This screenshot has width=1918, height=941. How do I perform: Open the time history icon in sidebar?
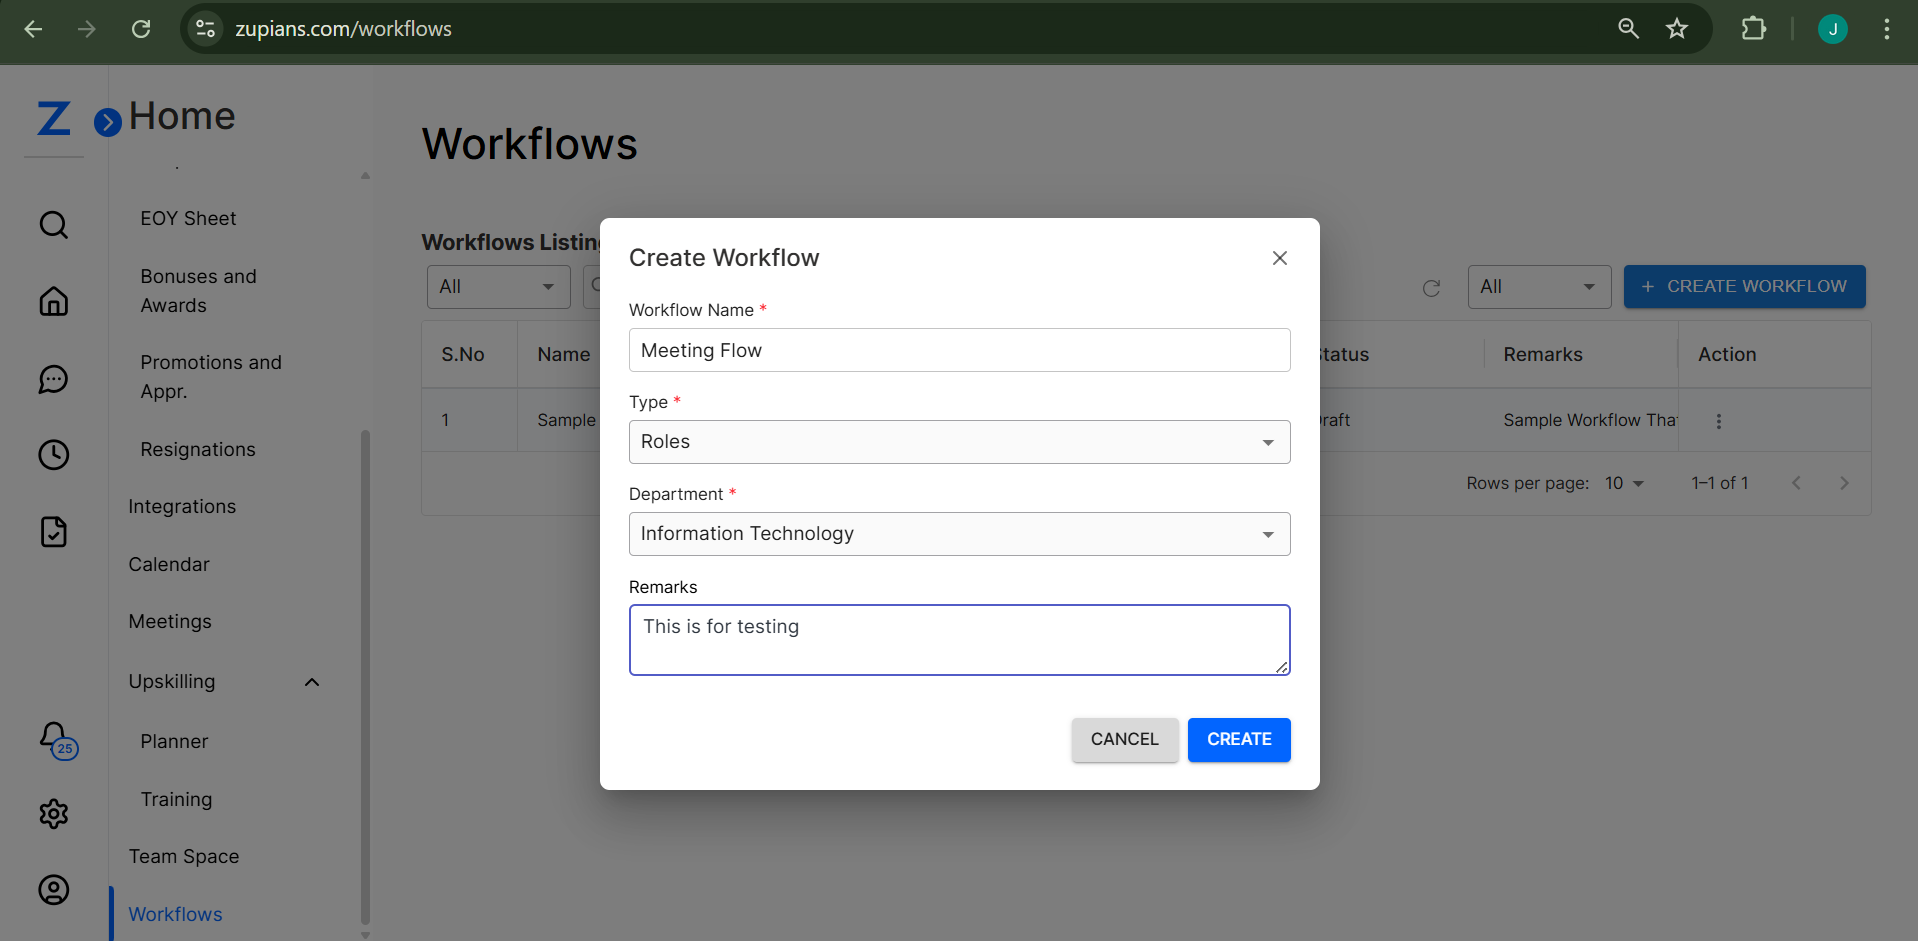point(52,455)
